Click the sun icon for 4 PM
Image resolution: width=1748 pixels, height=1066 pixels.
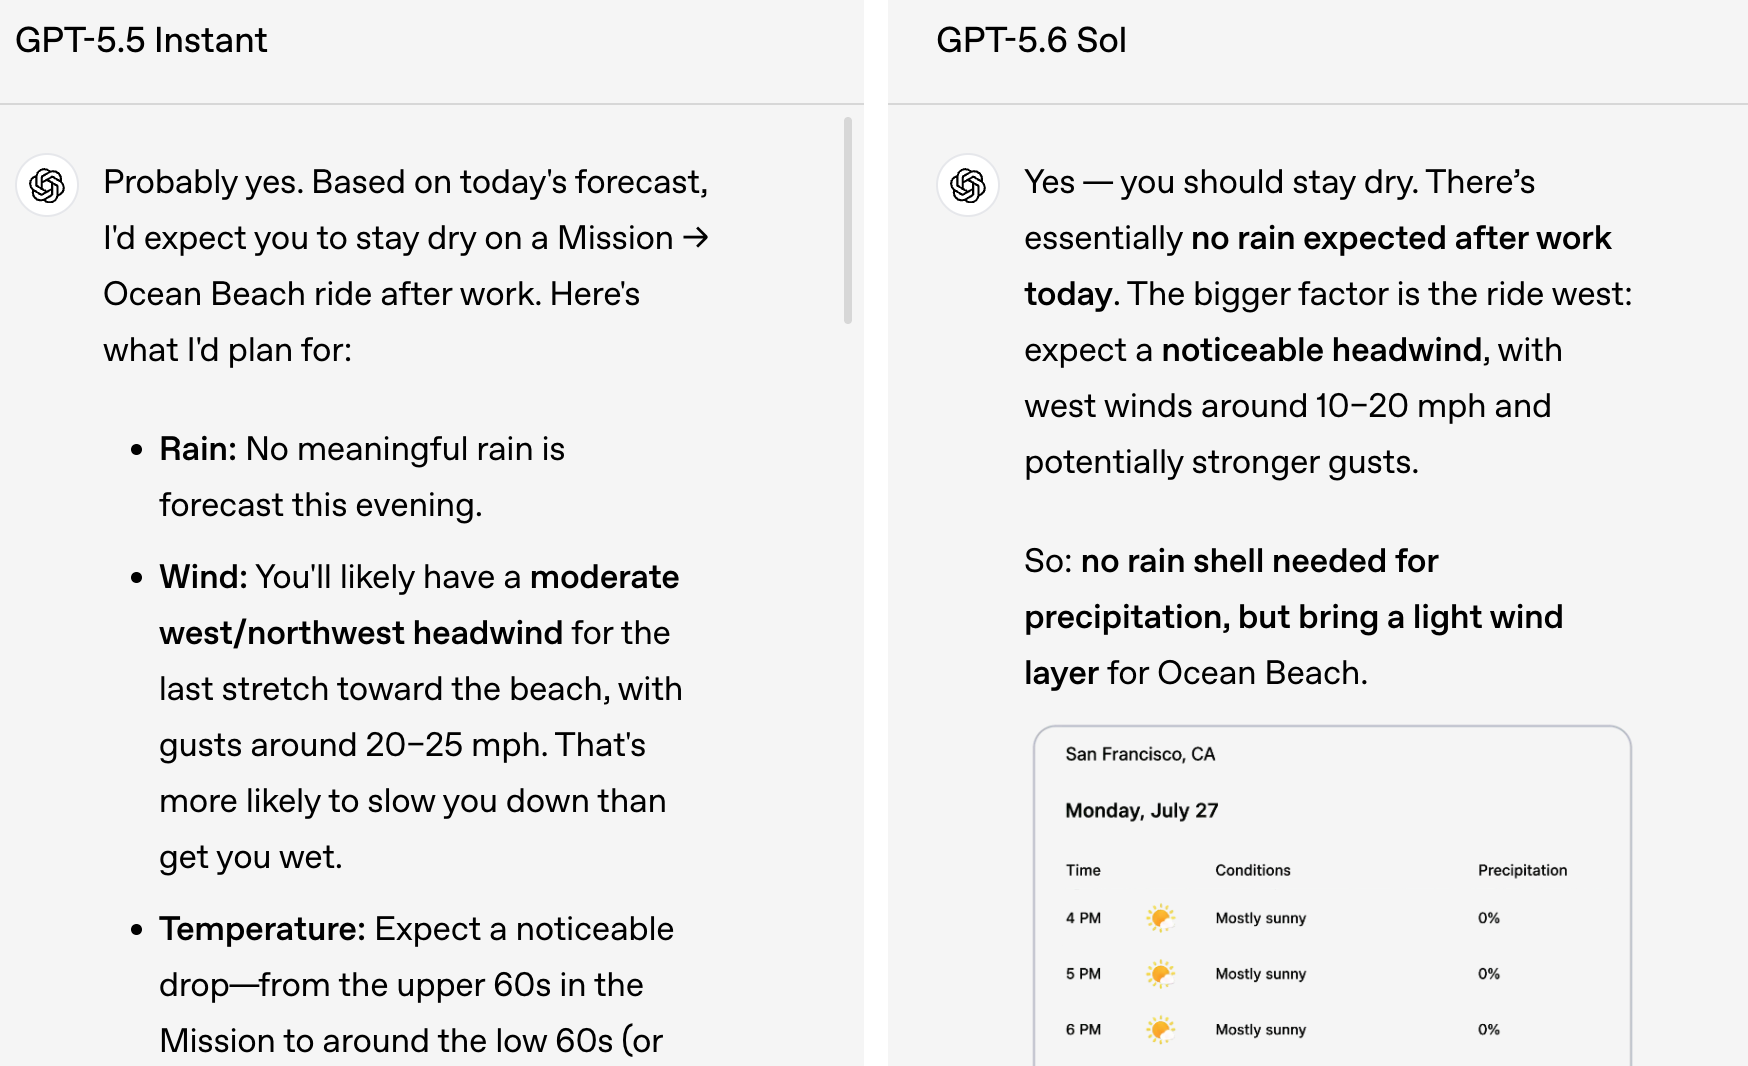point(1160,918)
